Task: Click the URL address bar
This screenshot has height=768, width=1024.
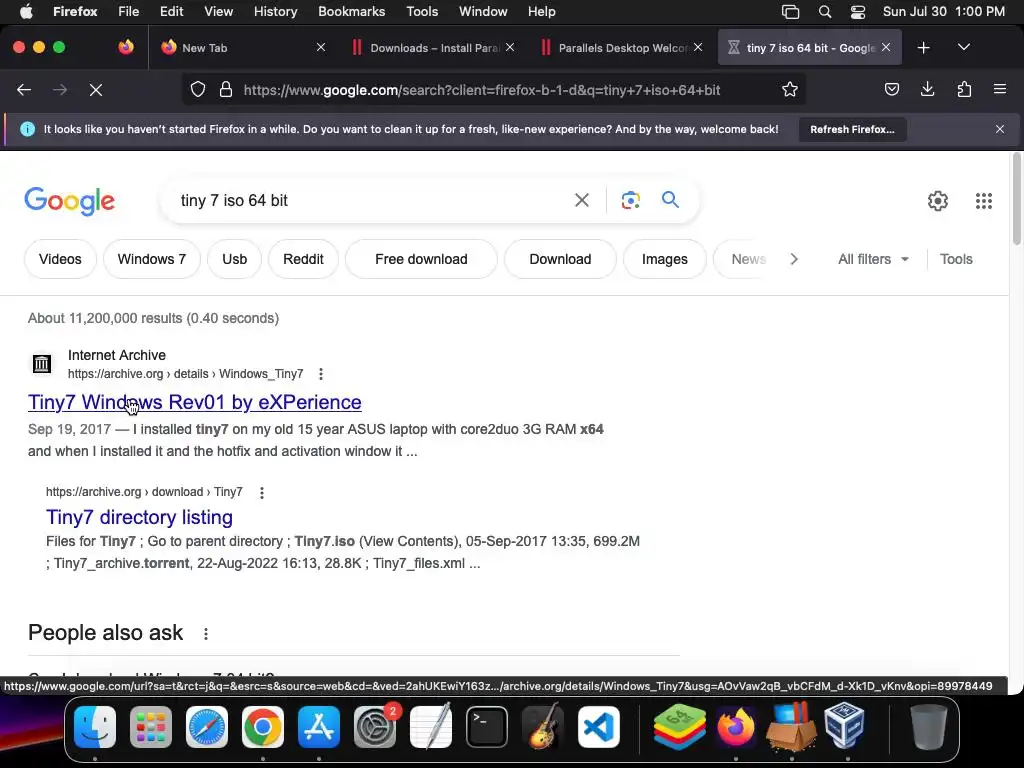Action: point(494,90)
